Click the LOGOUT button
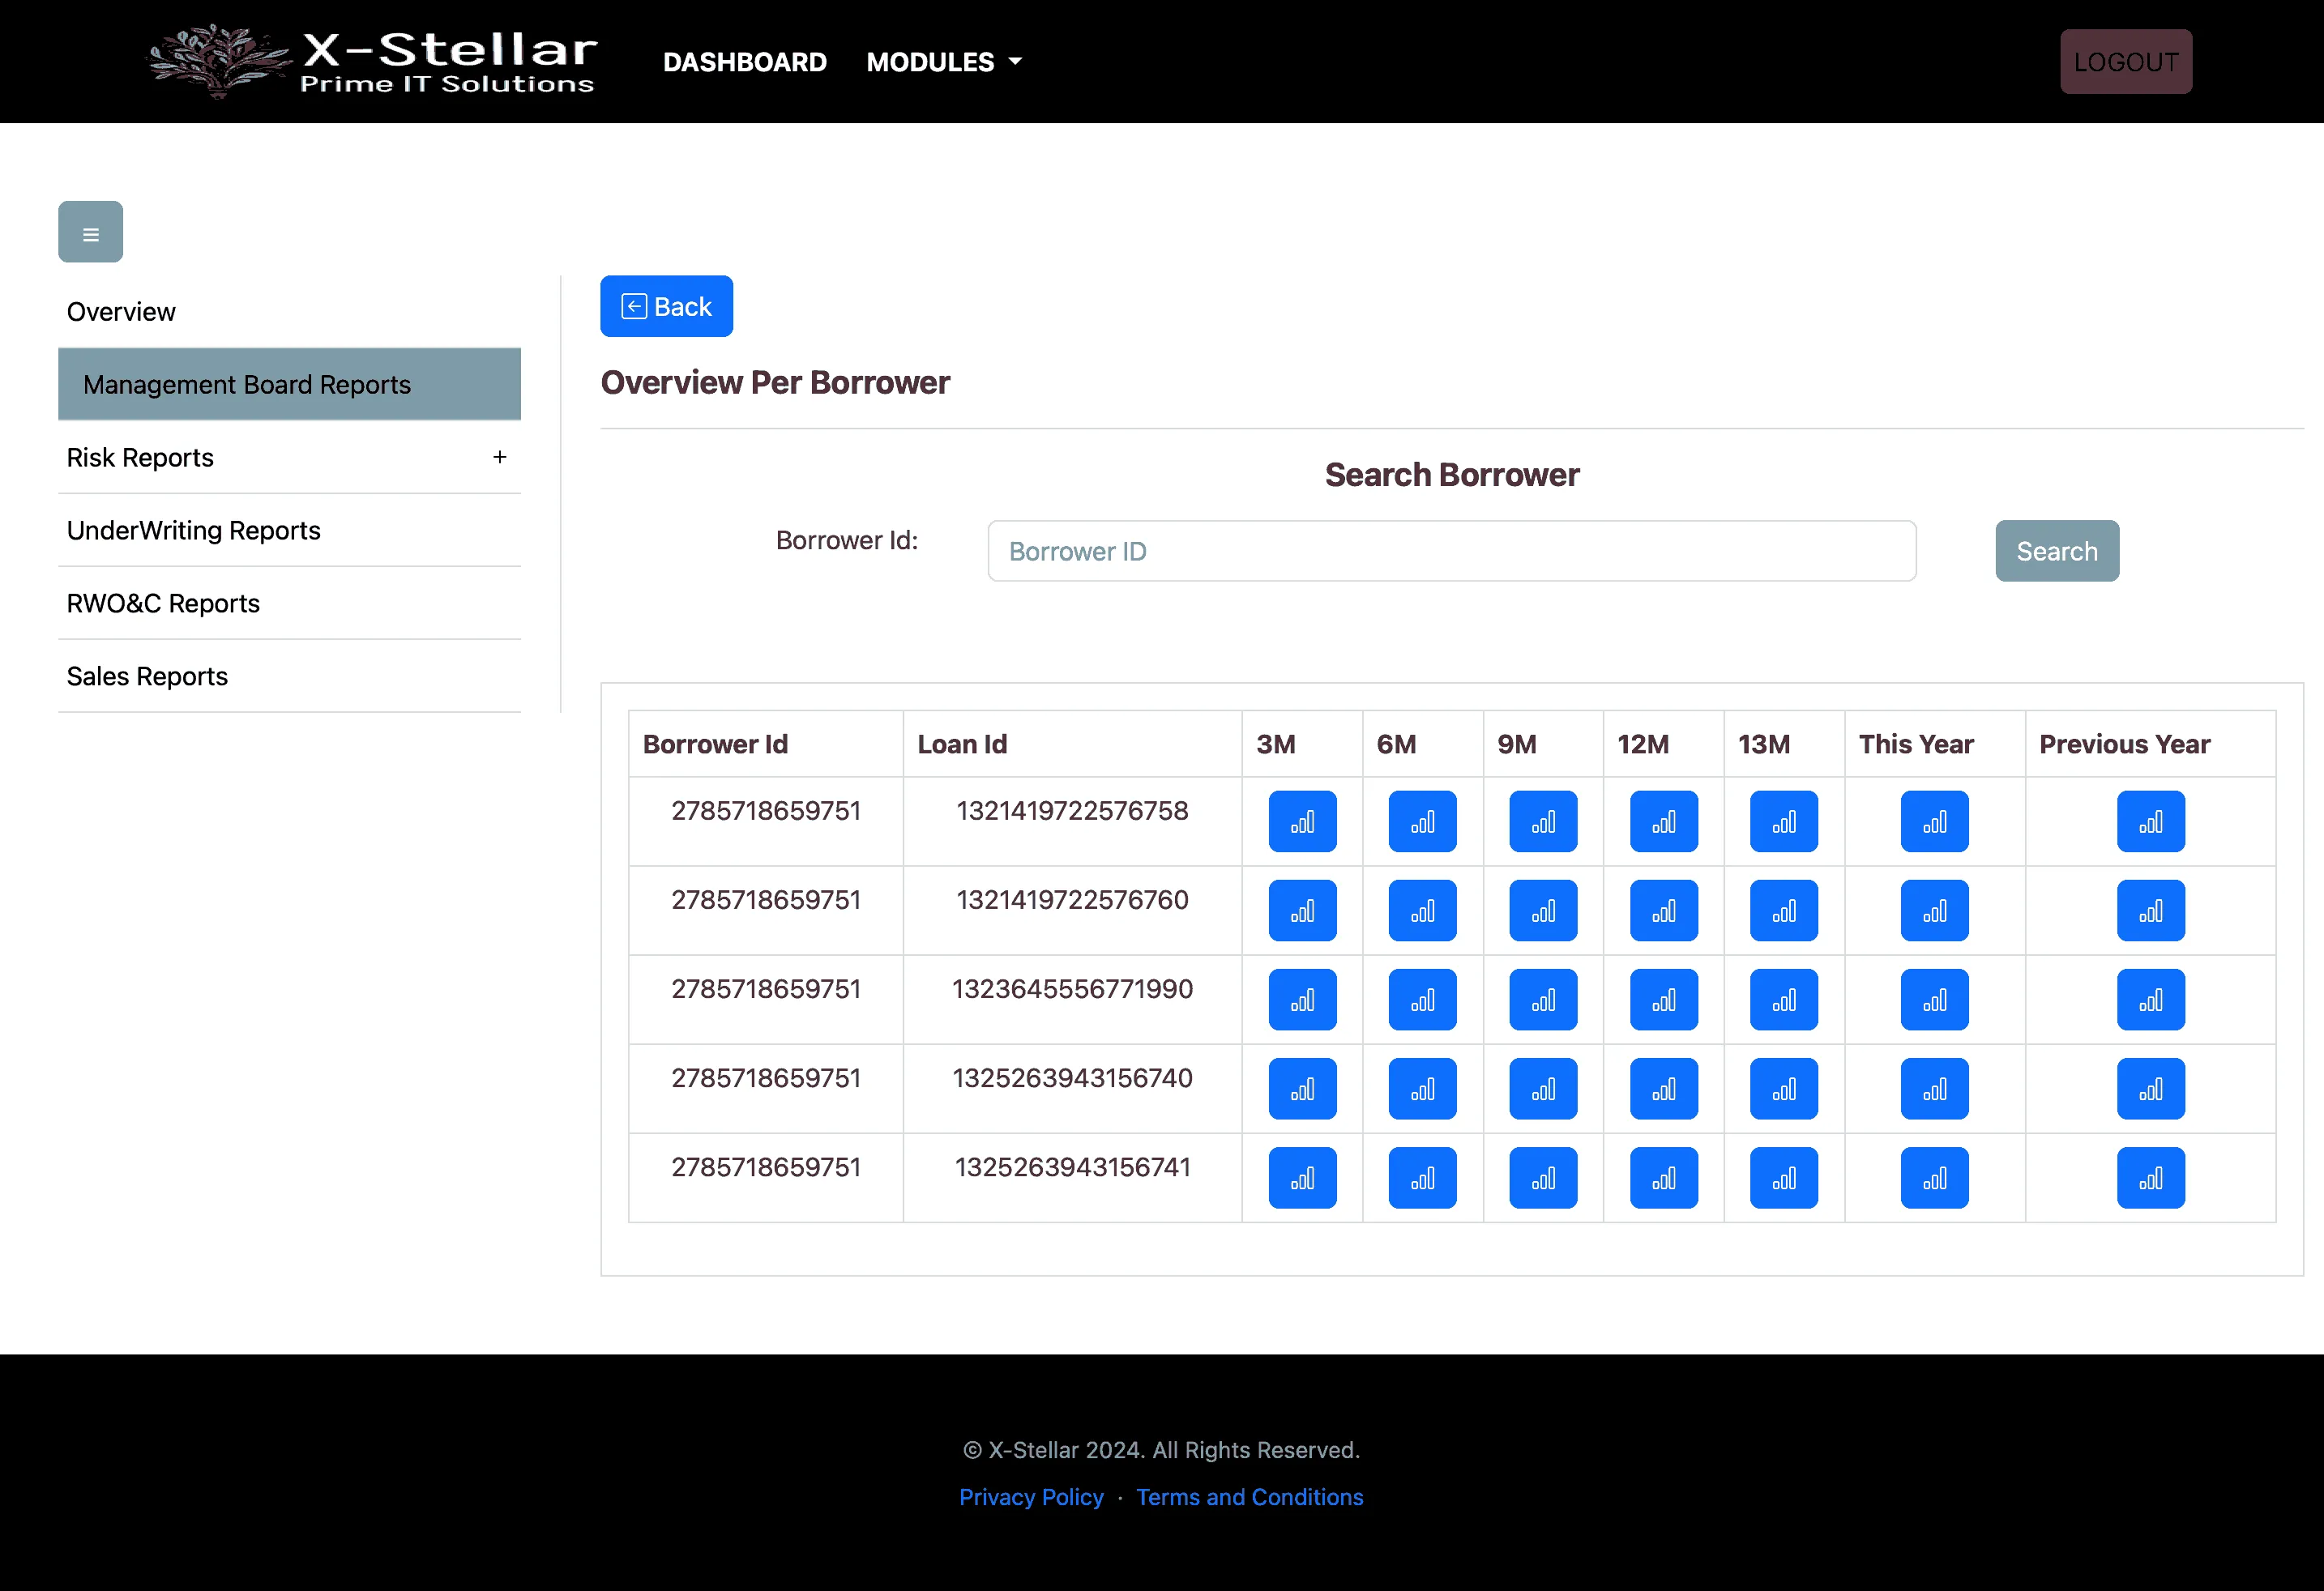This screenshot has width=2324, height=1591. pos(2125,62)
